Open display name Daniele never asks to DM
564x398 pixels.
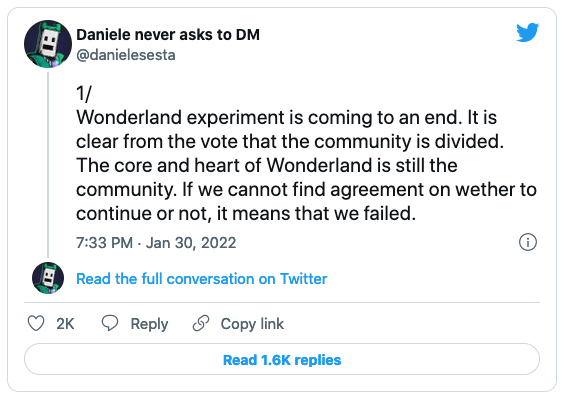point(168,35)
